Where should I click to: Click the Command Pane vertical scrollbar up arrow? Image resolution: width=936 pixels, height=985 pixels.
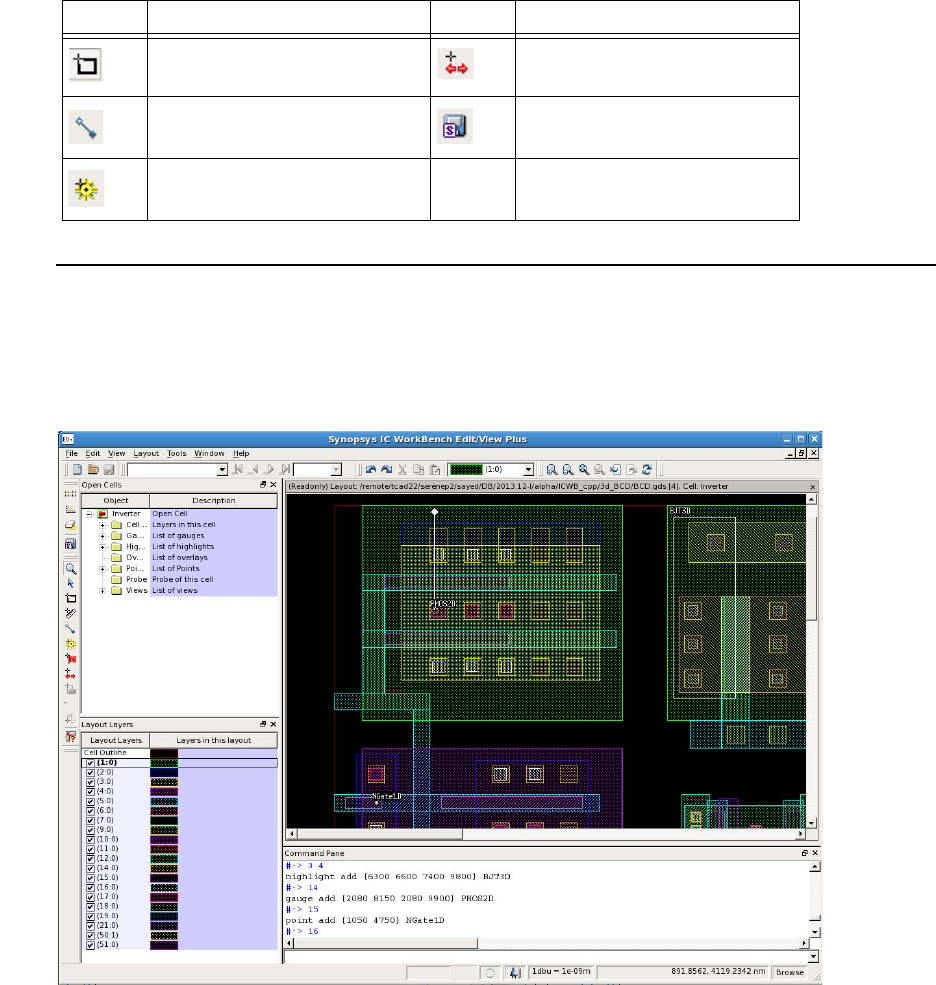pyautogui.click(x=814, y=866)
